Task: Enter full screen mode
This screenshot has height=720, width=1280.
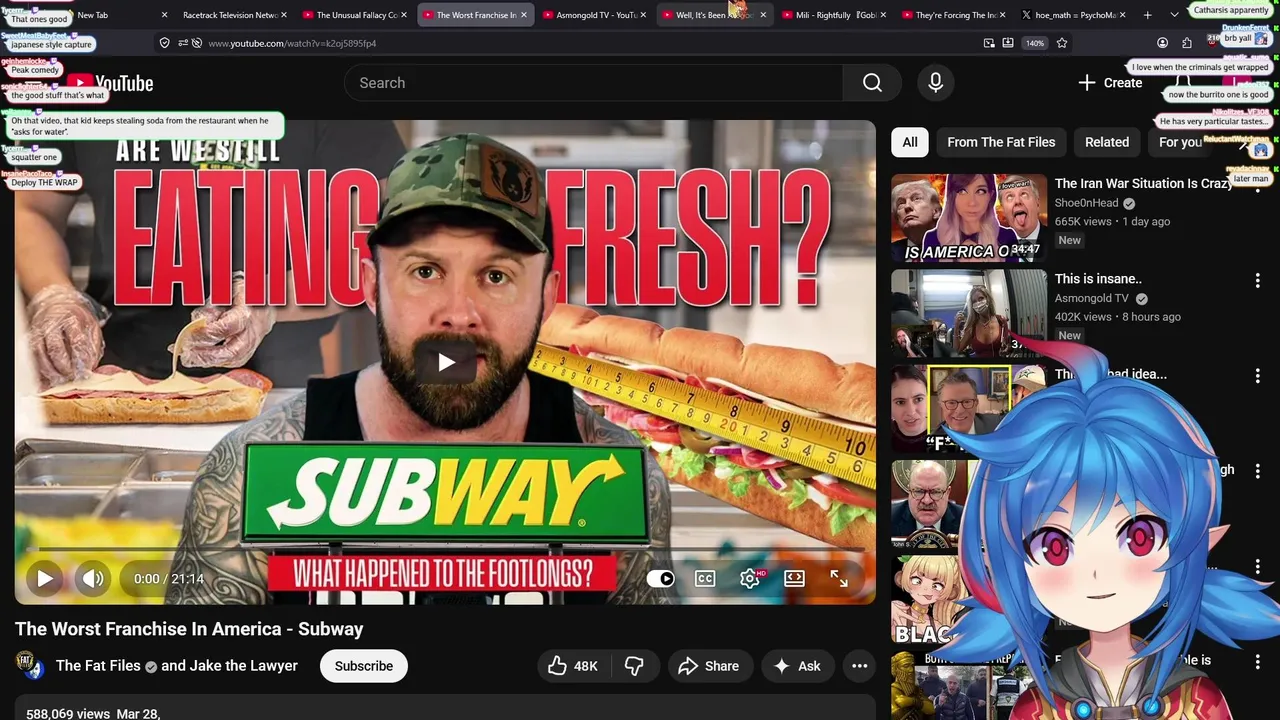Action: 839,578
